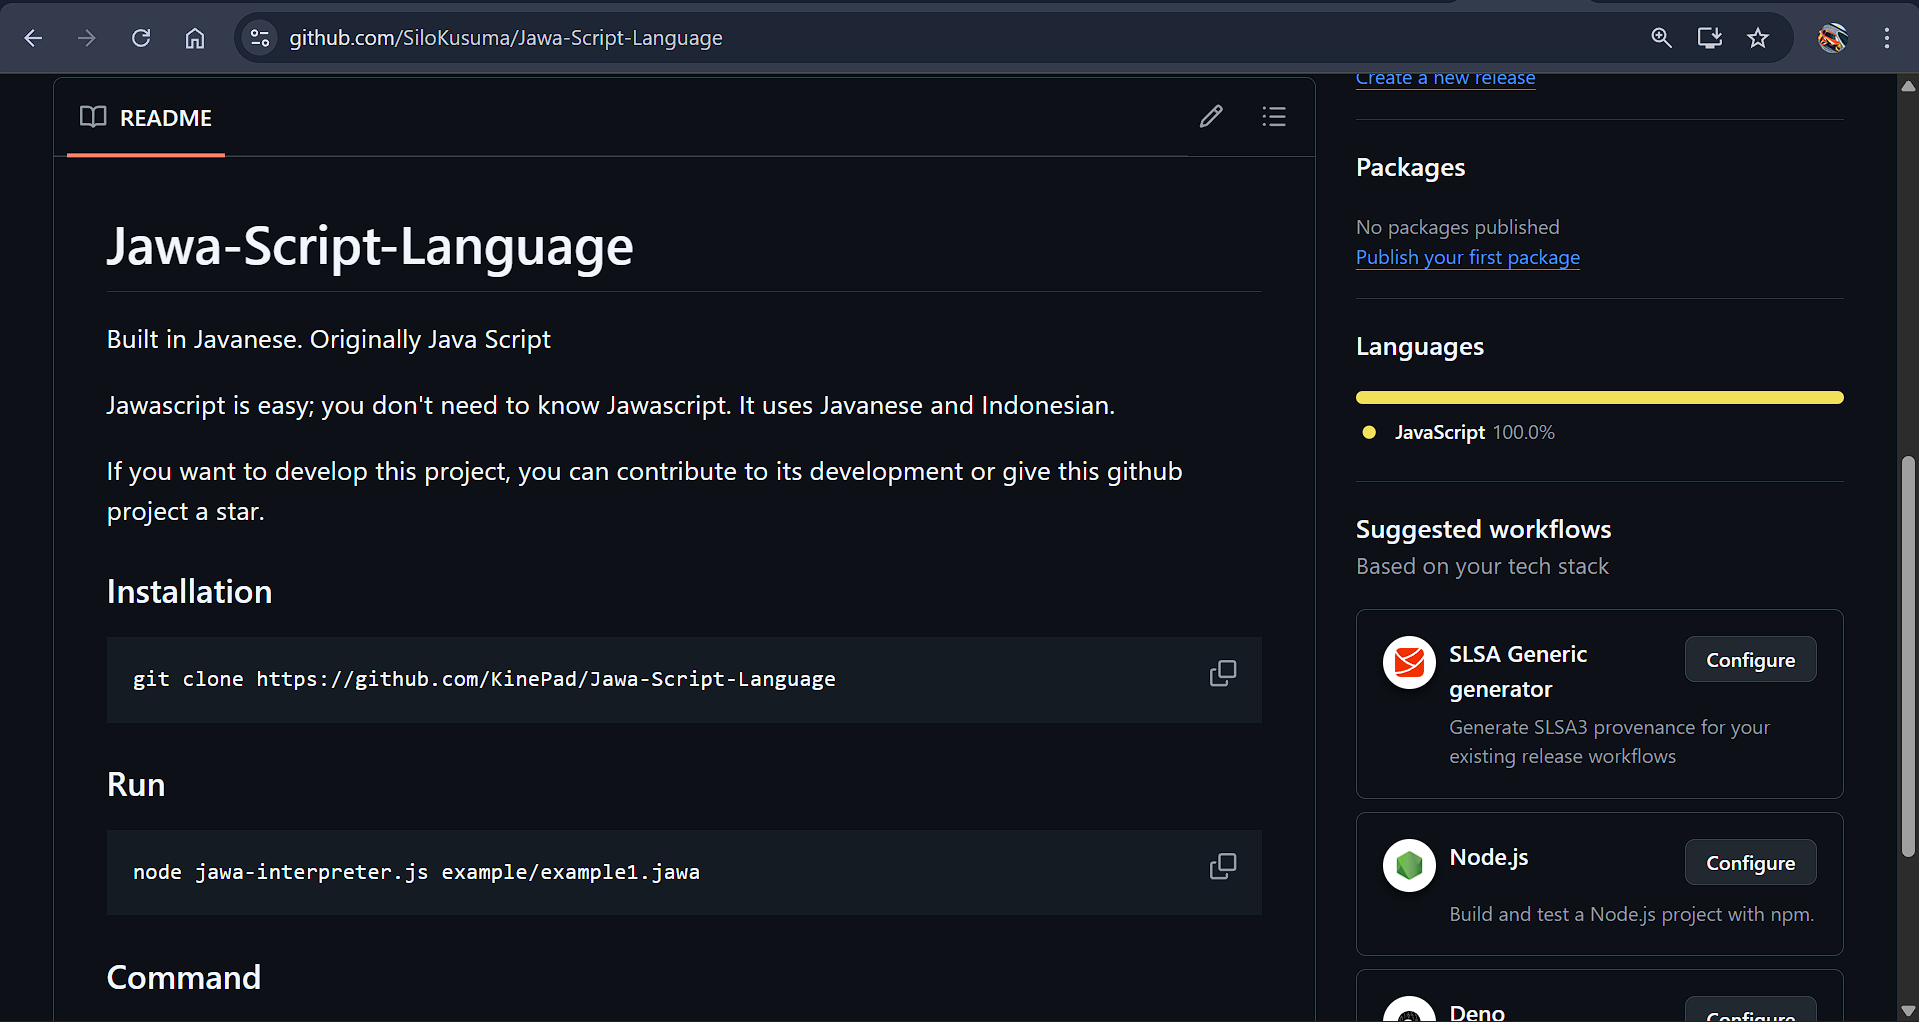Reload the page

click(x=141, y=38)
